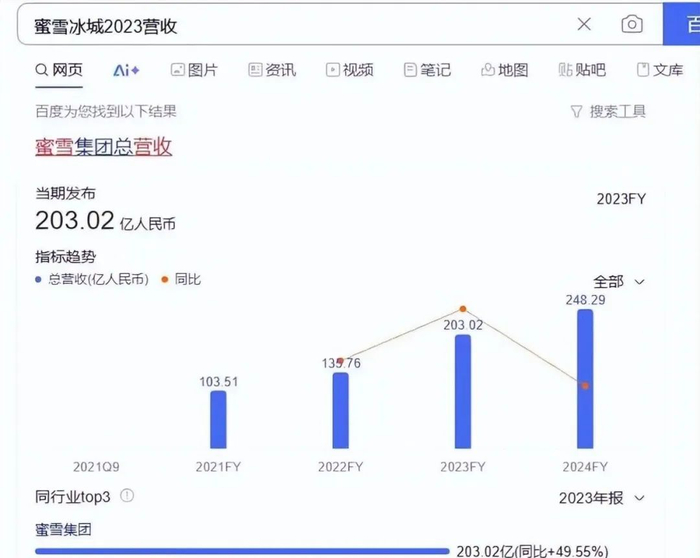Open the 蜜雪集团总营收 result link

[104, 146]
